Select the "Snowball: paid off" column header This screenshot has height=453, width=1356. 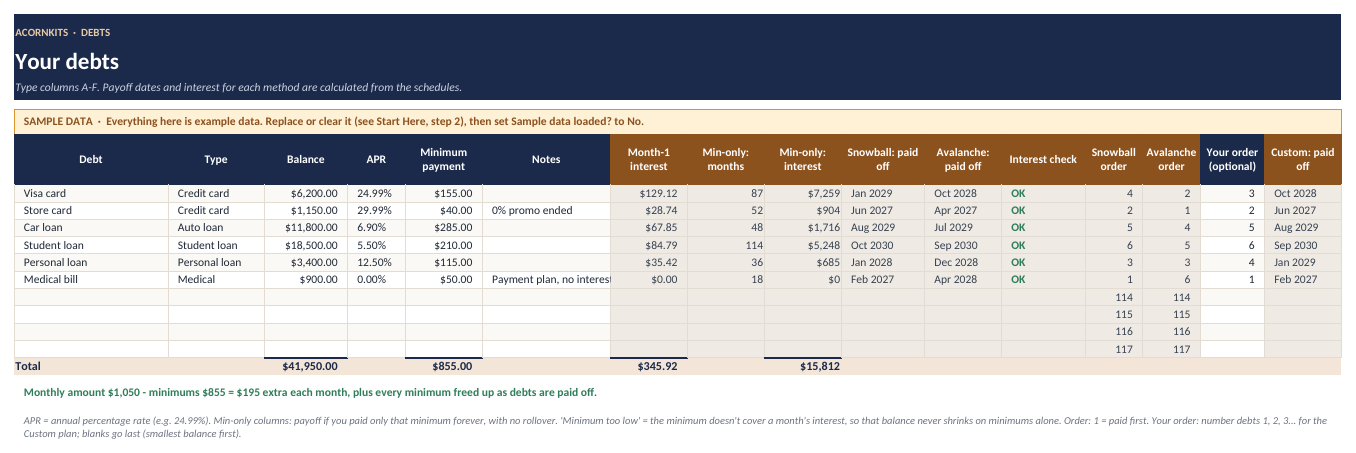[x=883, y=159]
